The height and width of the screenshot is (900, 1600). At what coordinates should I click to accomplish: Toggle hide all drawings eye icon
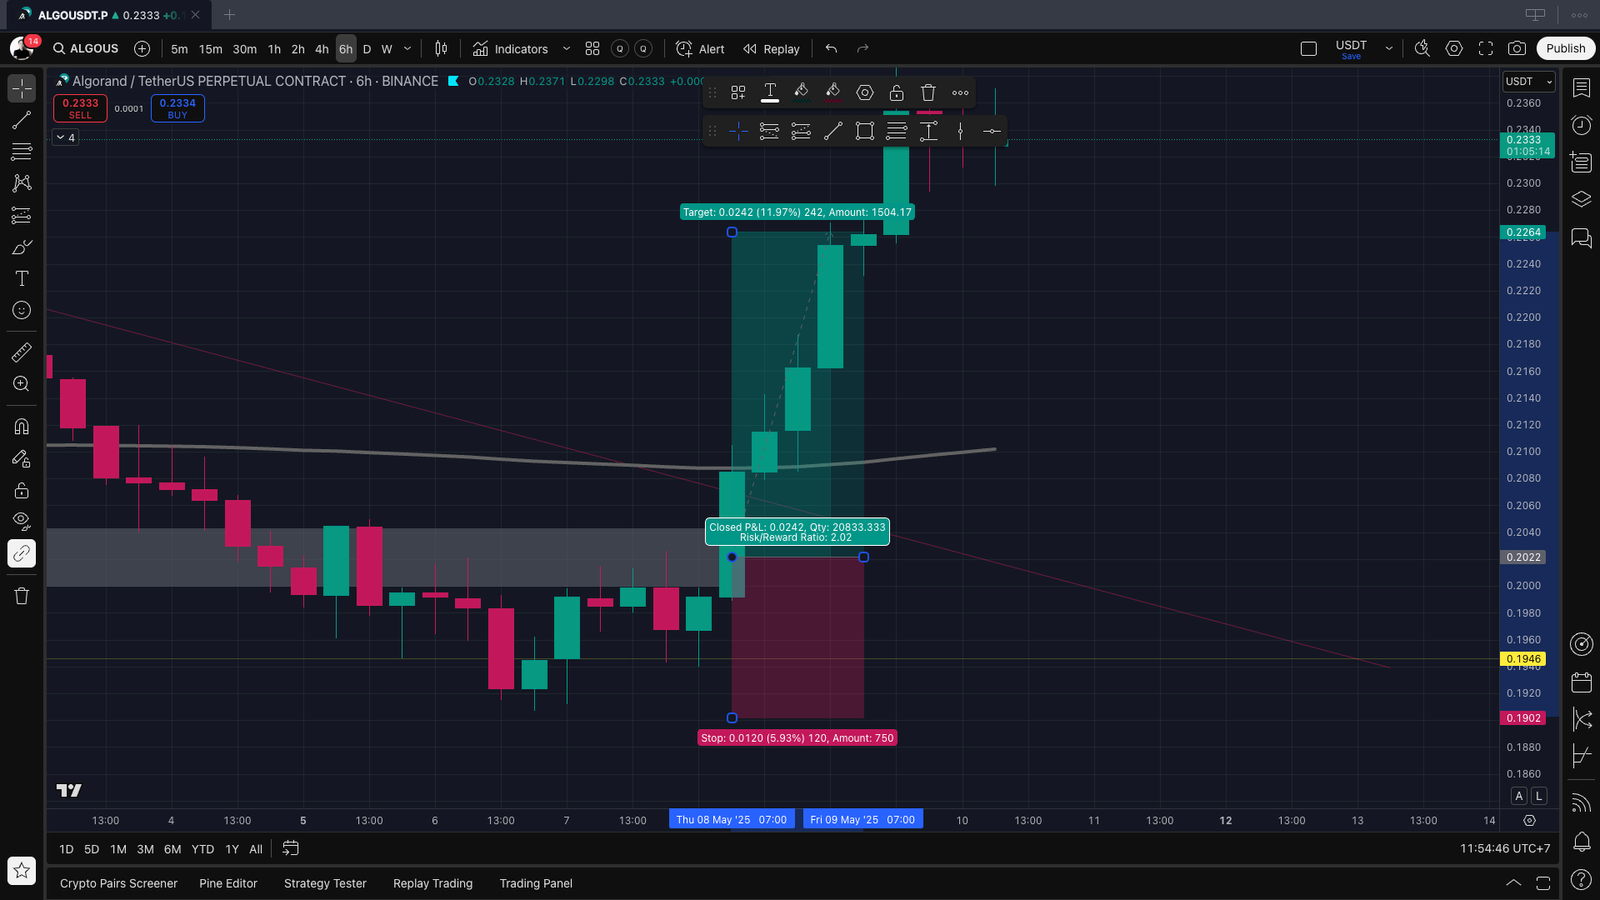point(21,520)
